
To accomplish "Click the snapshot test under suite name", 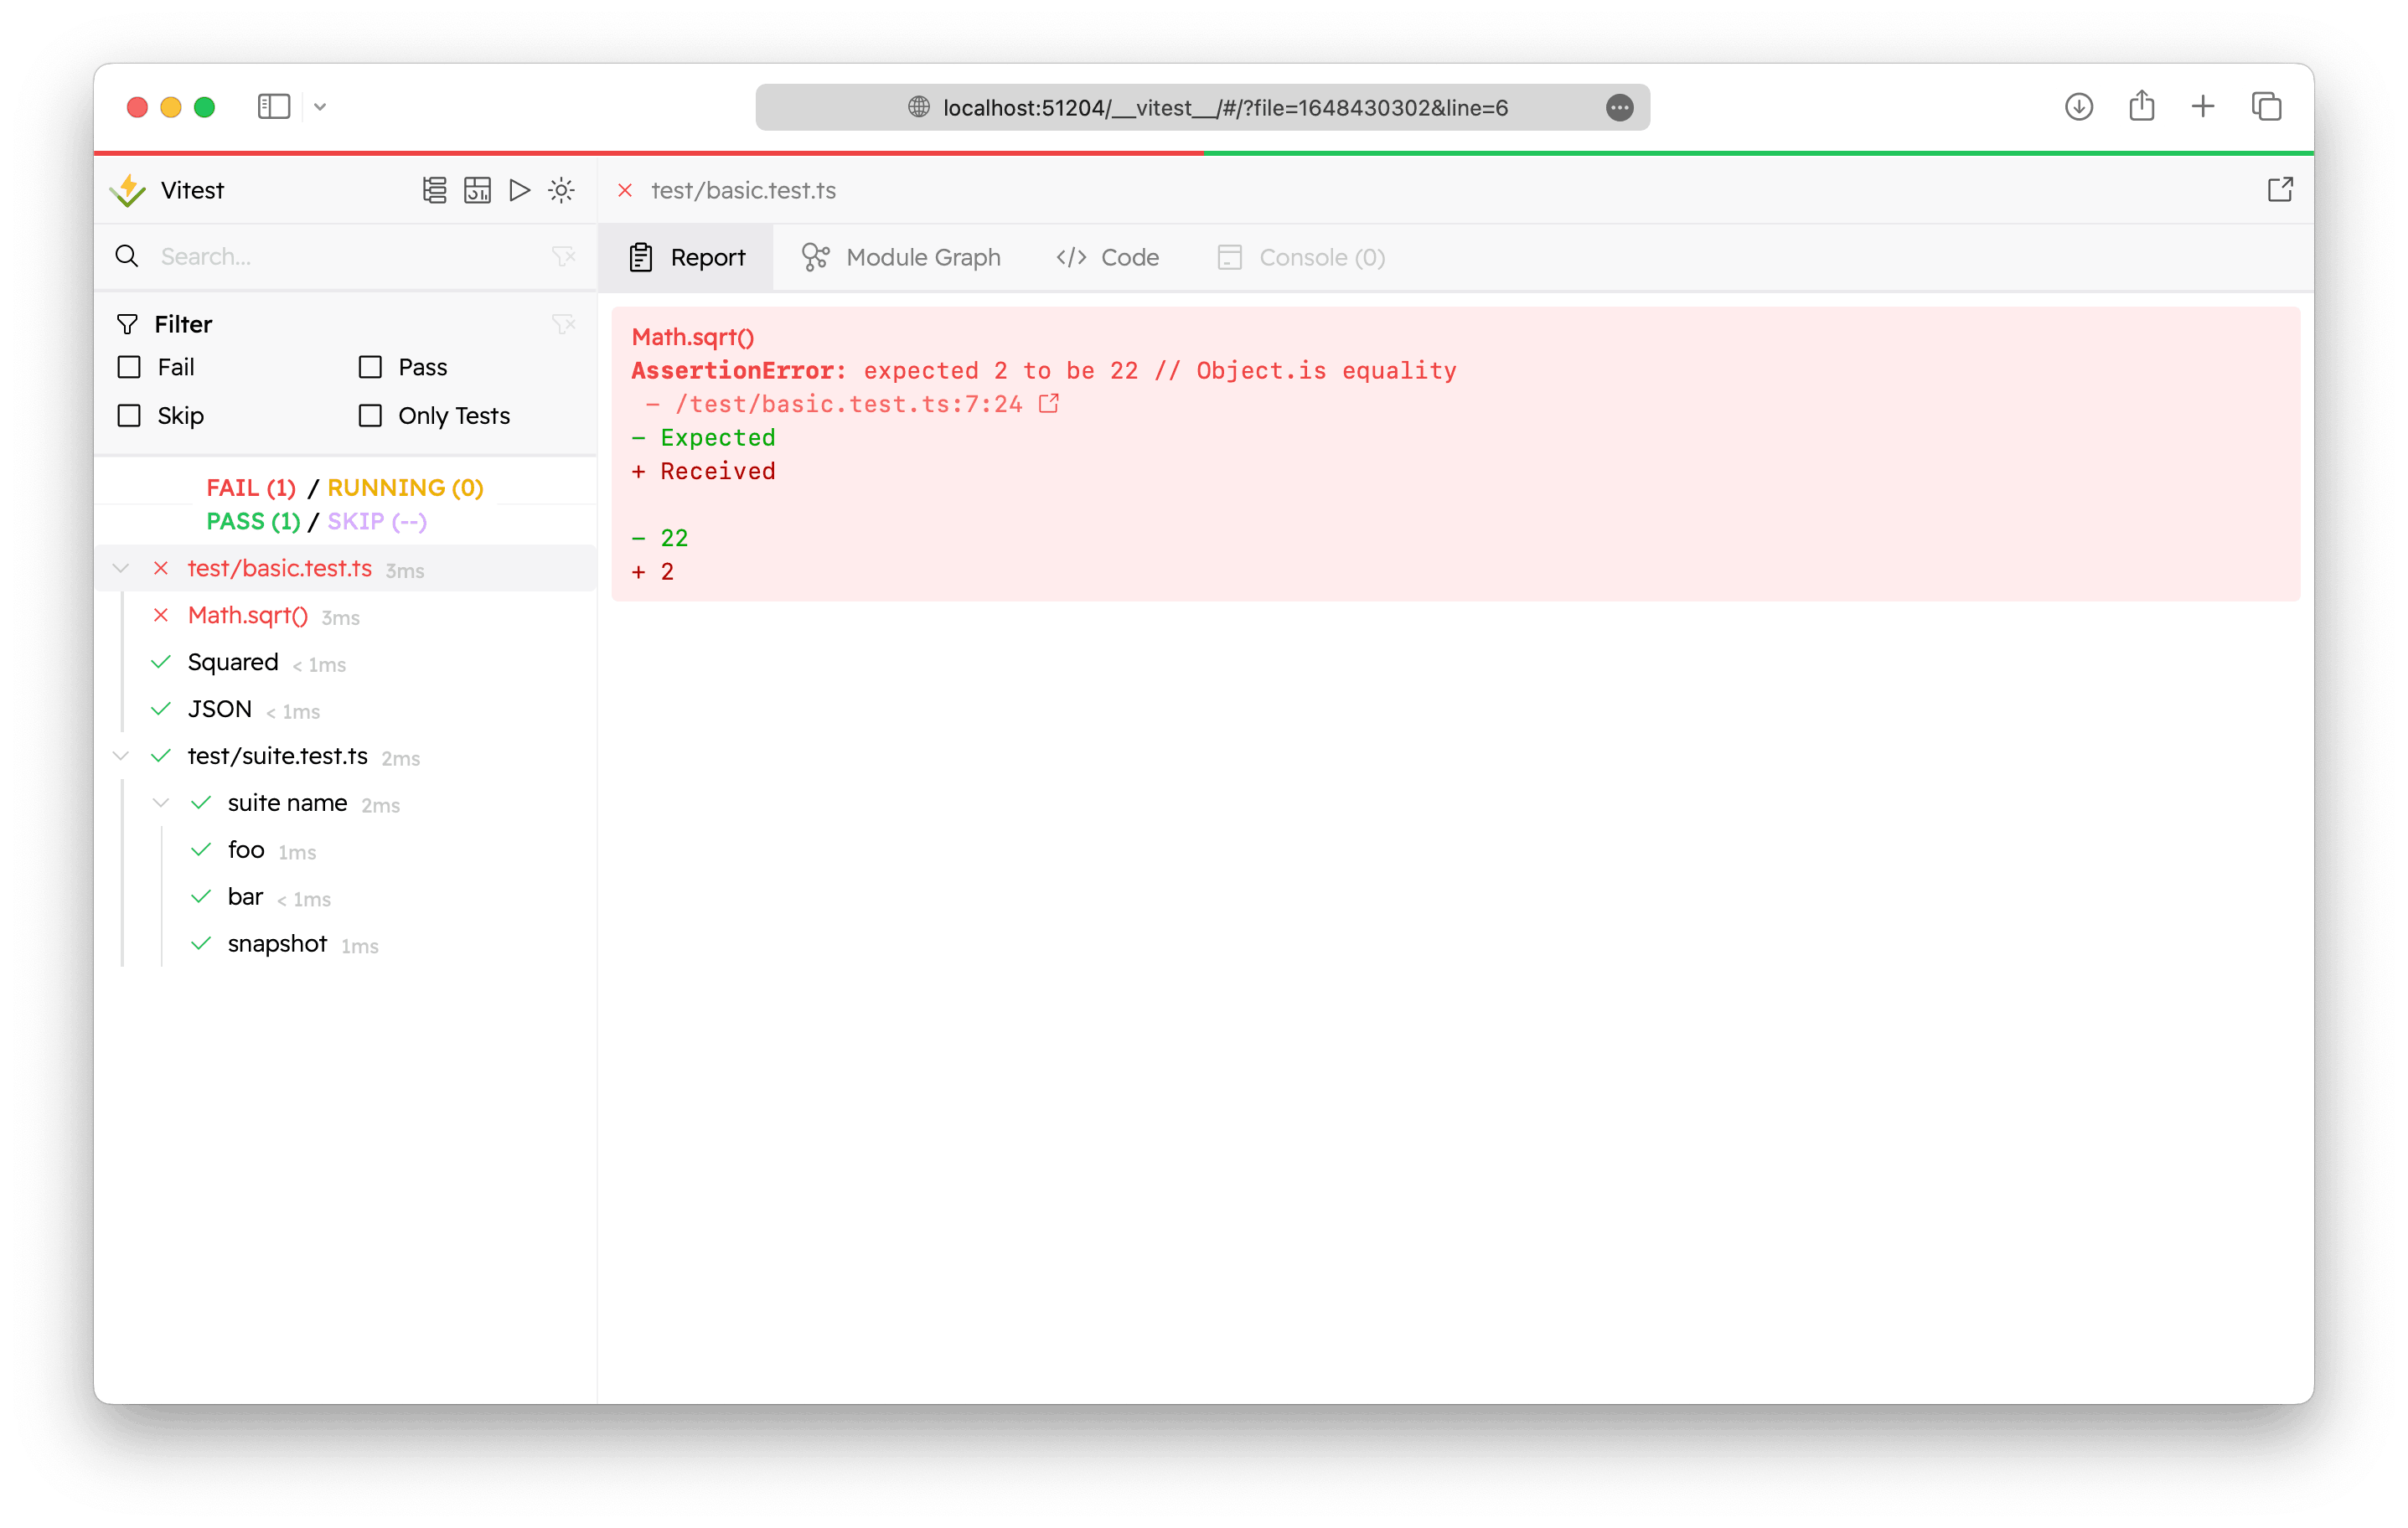I will tap(276, 943).
